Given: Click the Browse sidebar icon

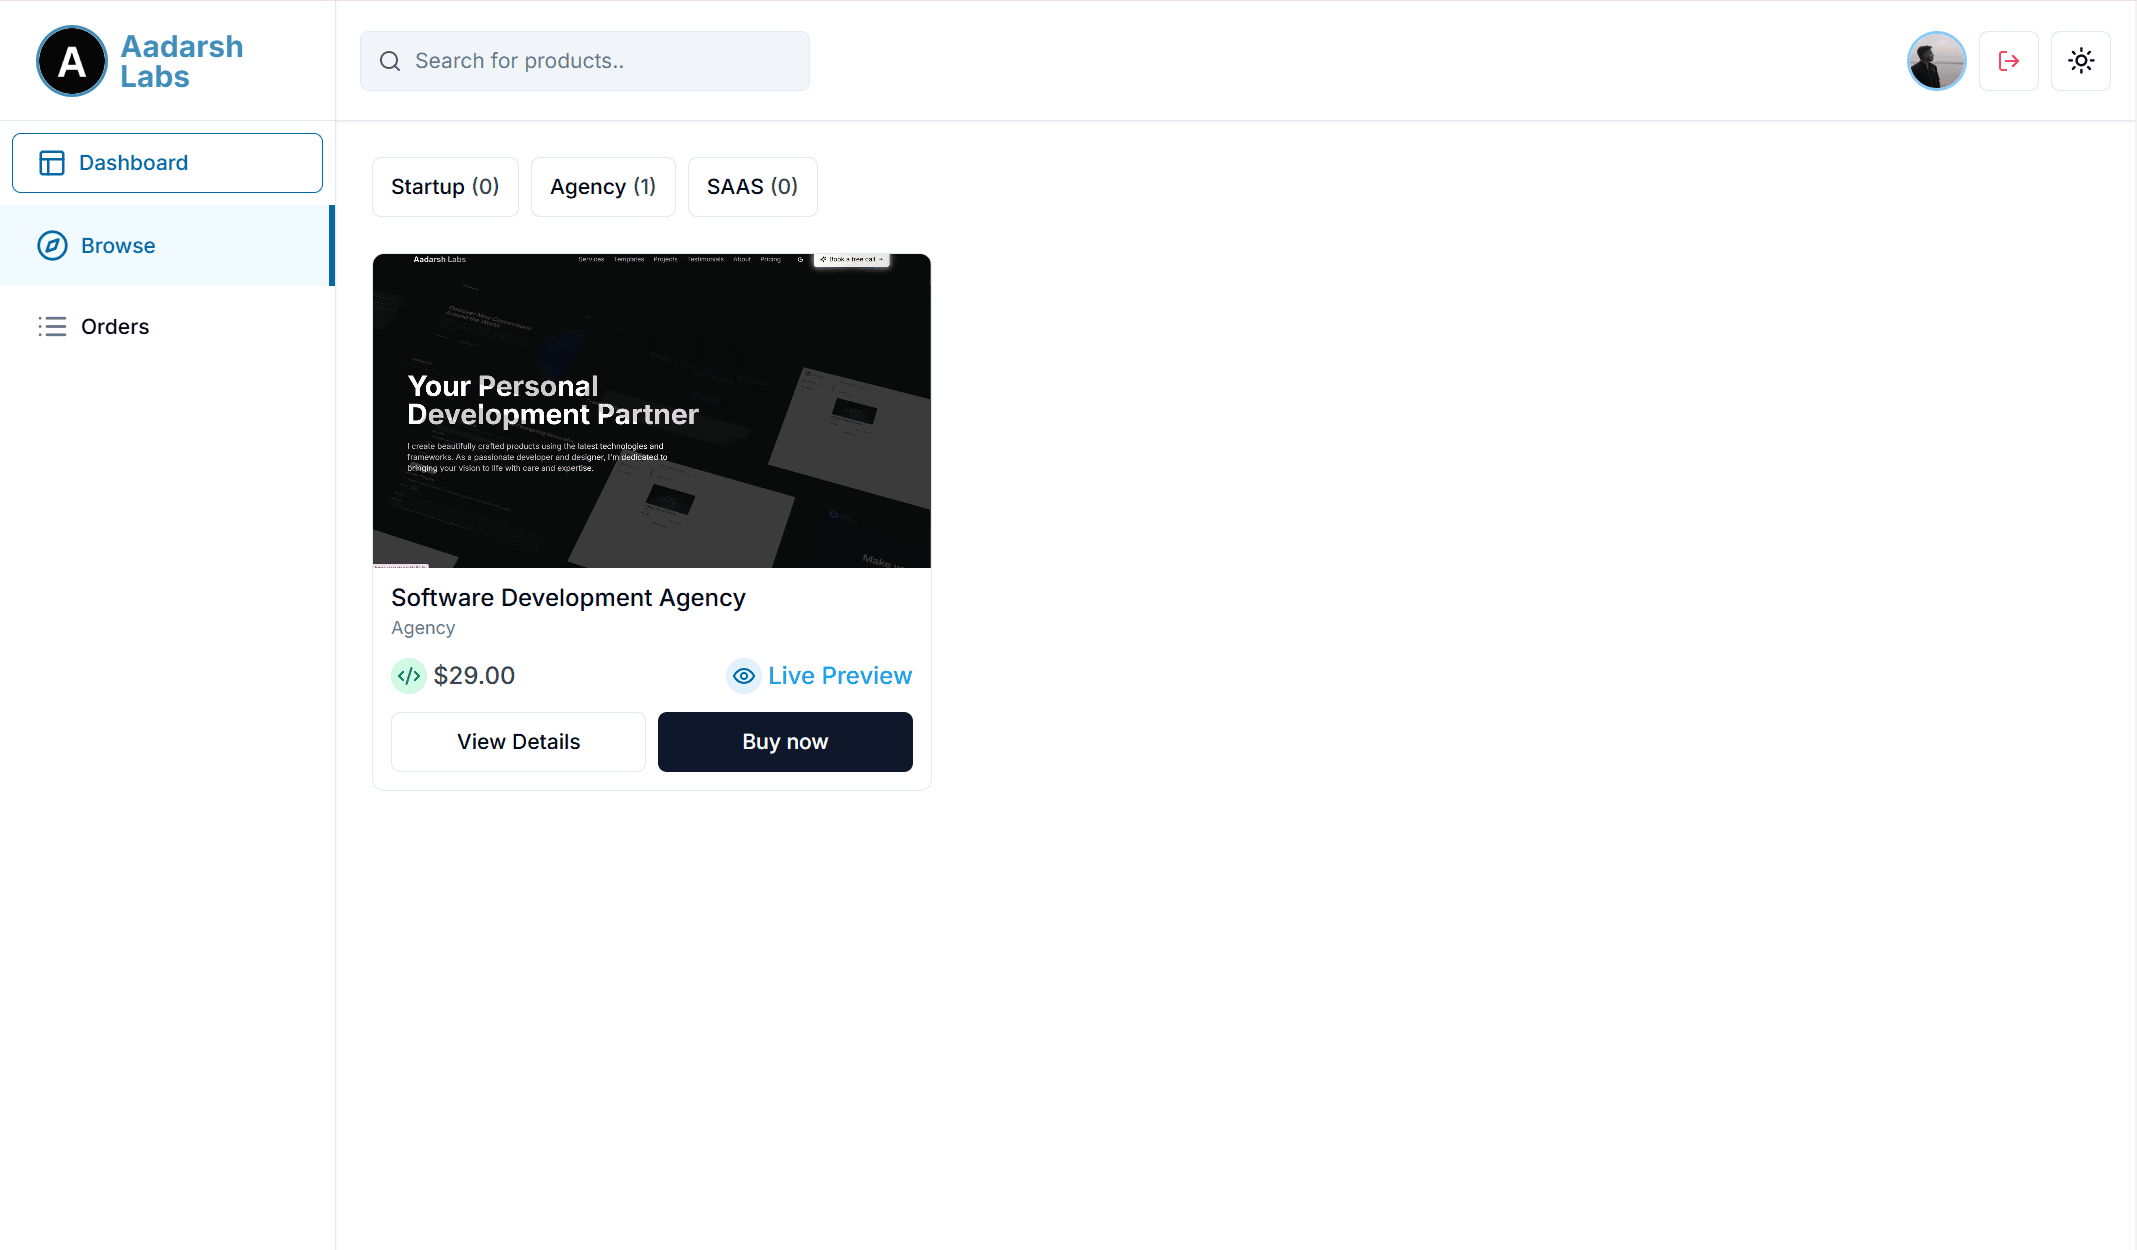Looking at the screenshot, I should (x=51, y=244).
